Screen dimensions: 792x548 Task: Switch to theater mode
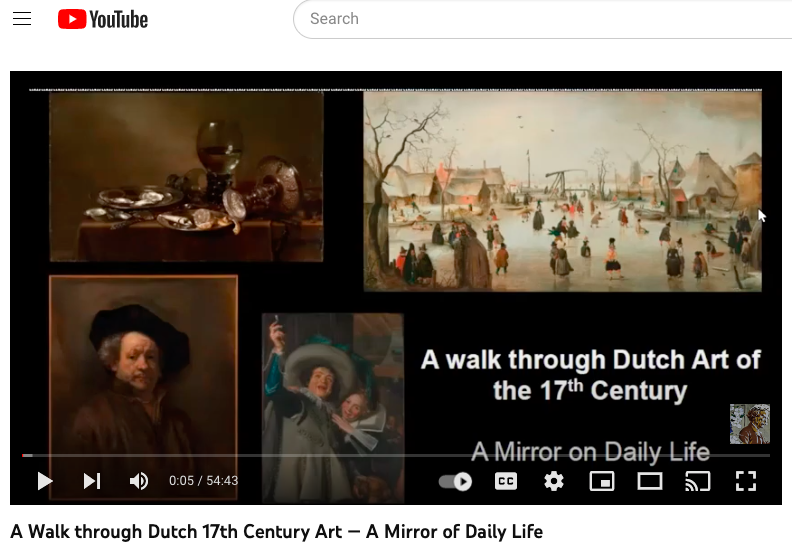[x=650, y=481]
